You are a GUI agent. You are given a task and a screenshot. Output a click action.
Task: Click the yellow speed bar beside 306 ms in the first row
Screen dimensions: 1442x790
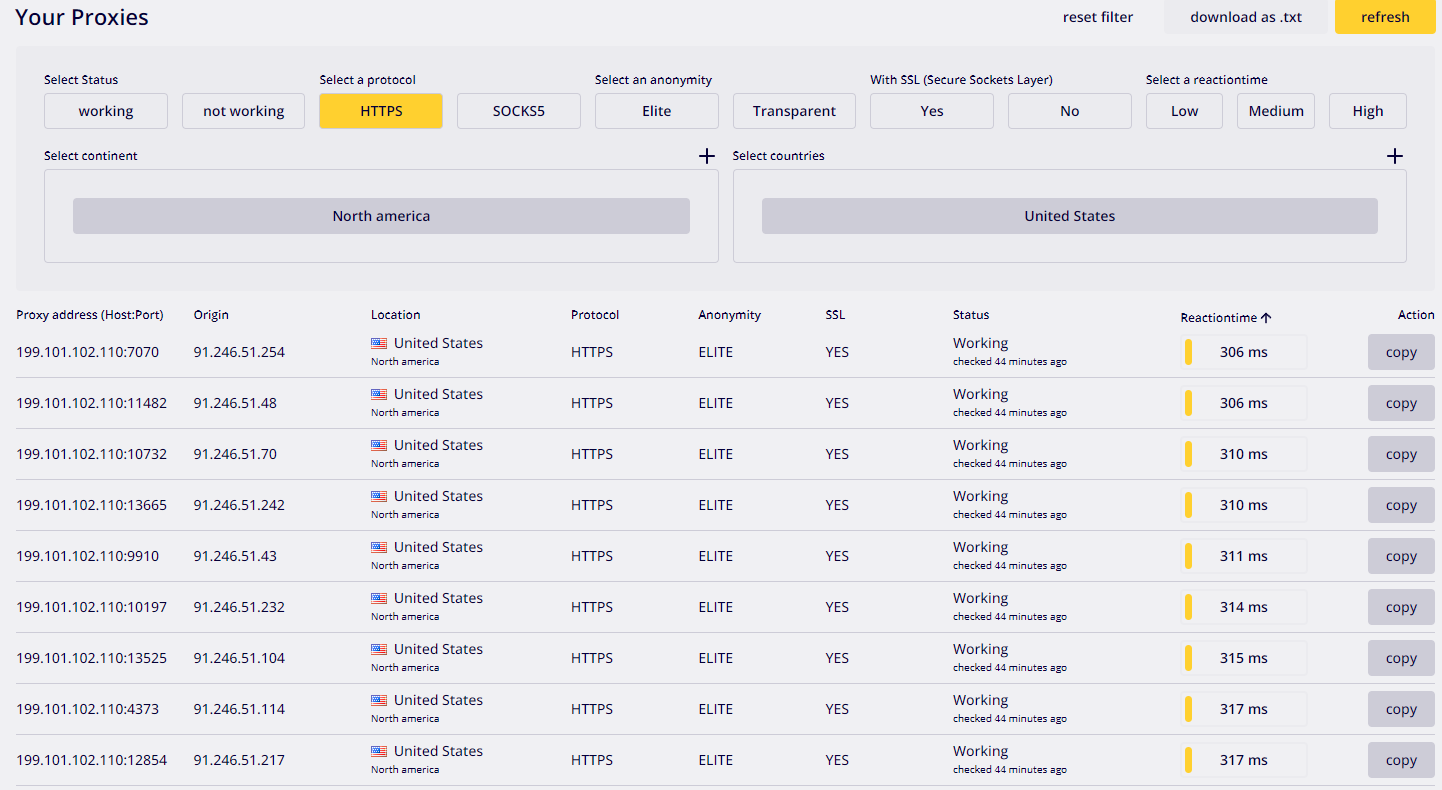tap(1188, 352)
